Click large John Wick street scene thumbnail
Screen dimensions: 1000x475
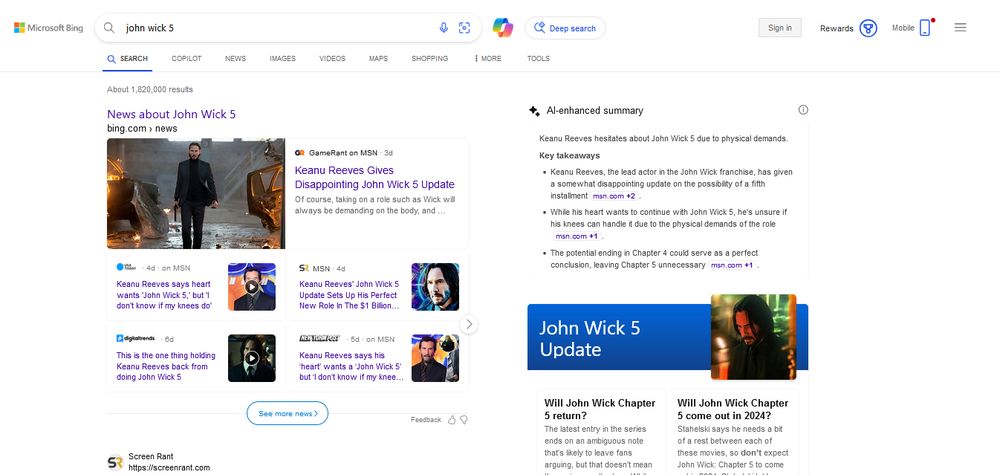pos(196,194)
